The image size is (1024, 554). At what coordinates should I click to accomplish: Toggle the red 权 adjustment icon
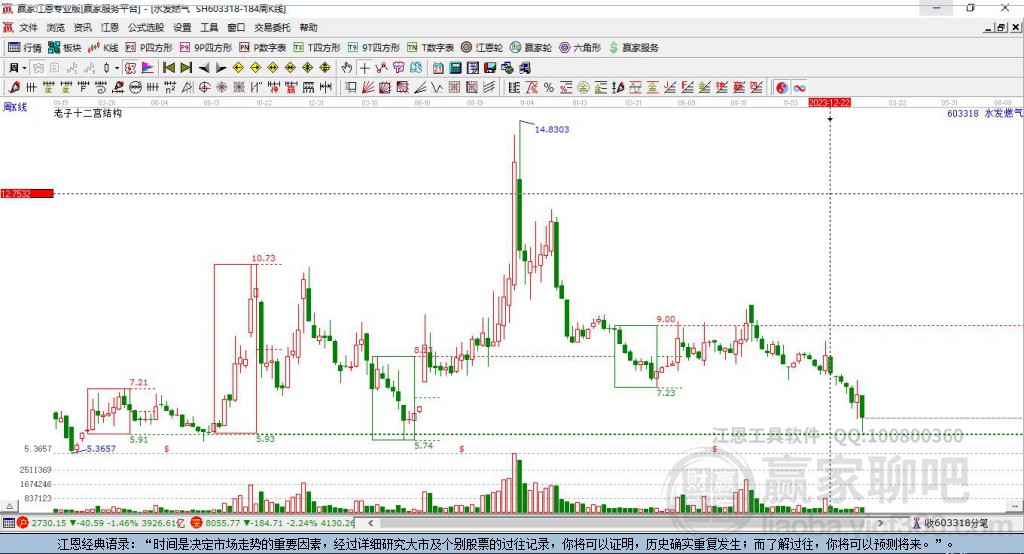point(130,68)
